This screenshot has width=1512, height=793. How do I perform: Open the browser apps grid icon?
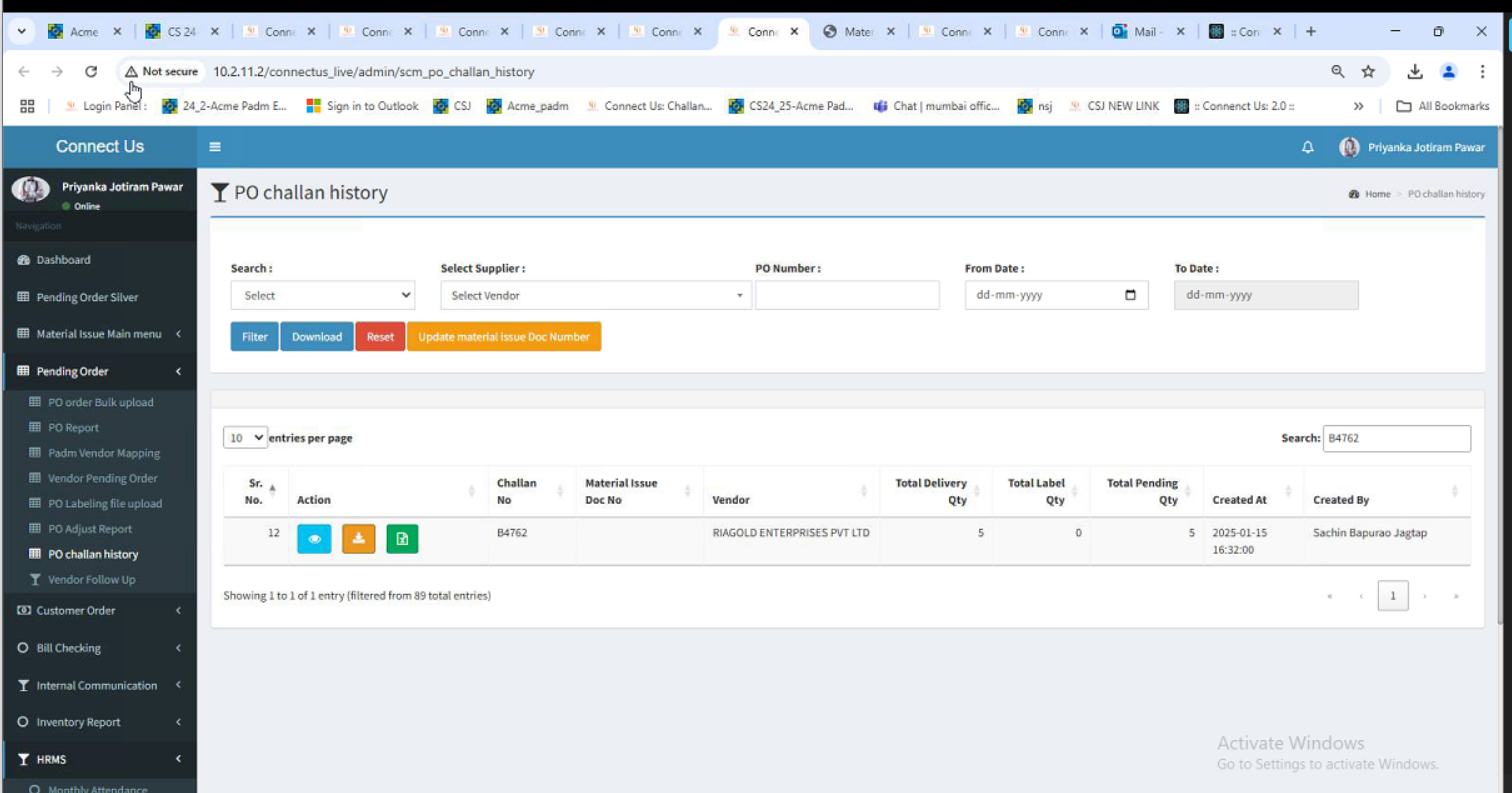[27, 106]
